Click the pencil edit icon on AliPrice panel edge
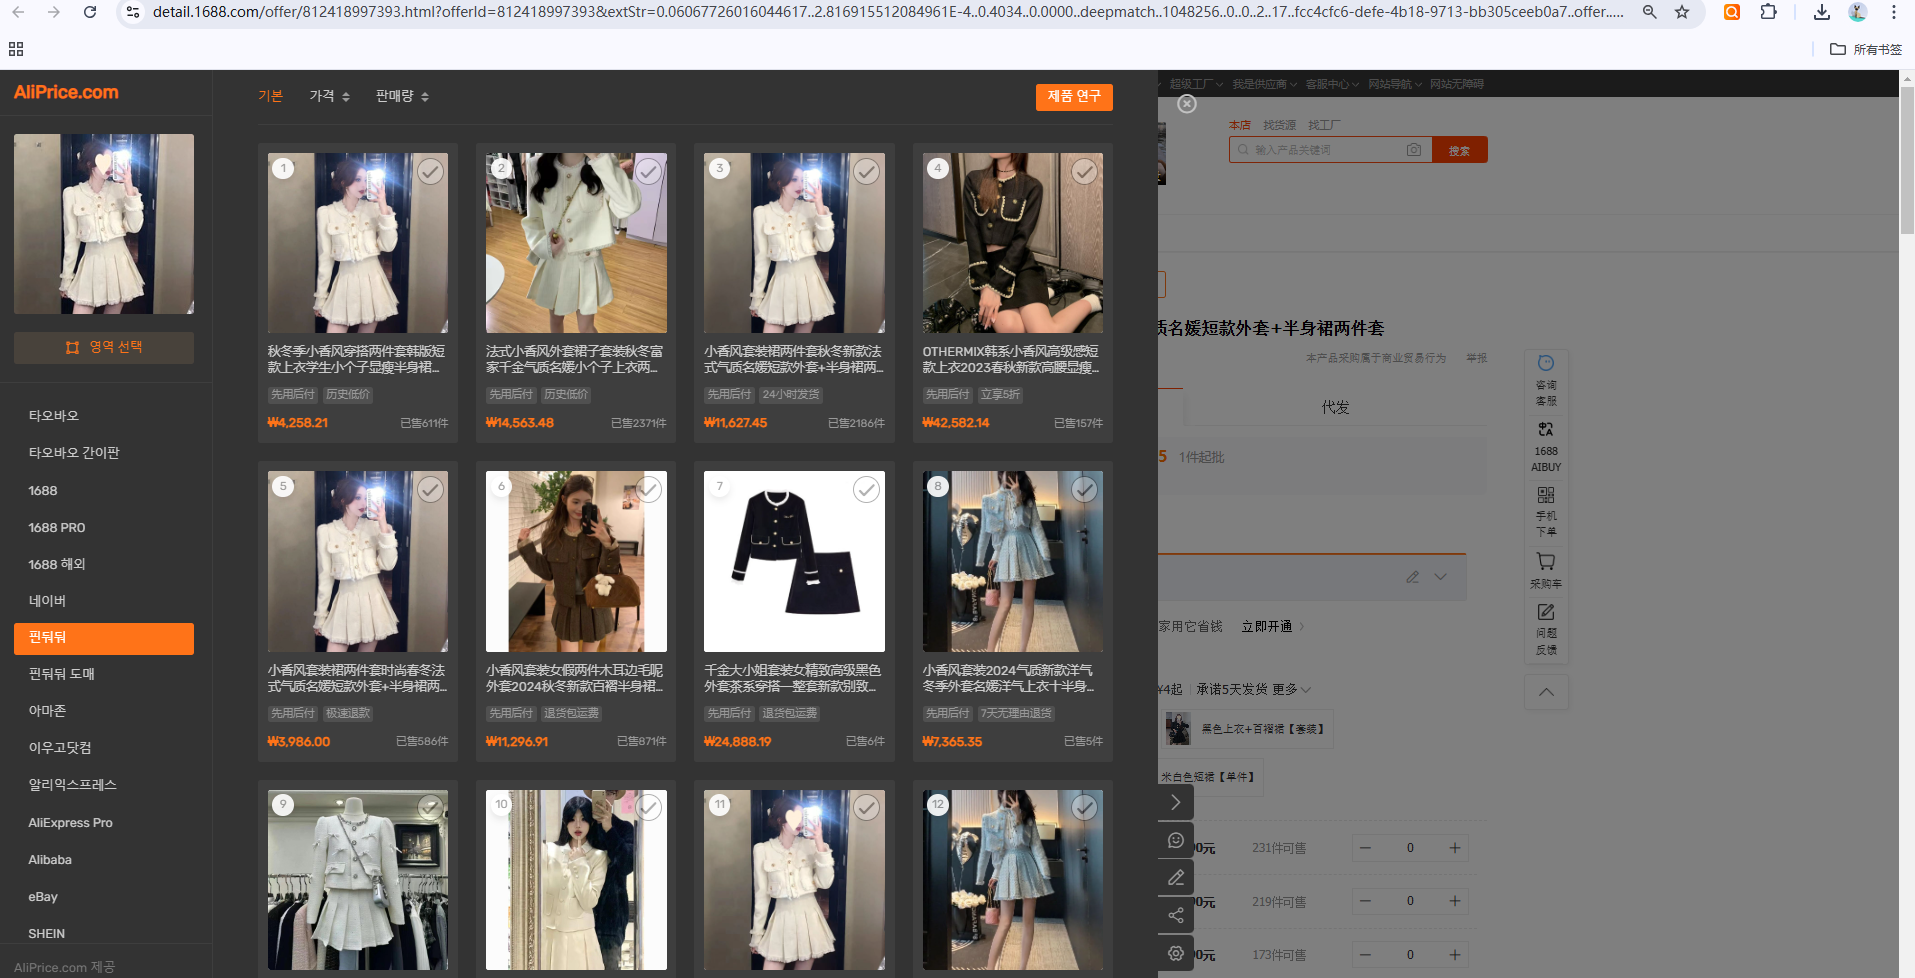Image resolution: width=1915 pixels, height=978 pixels. (1176, 877)
